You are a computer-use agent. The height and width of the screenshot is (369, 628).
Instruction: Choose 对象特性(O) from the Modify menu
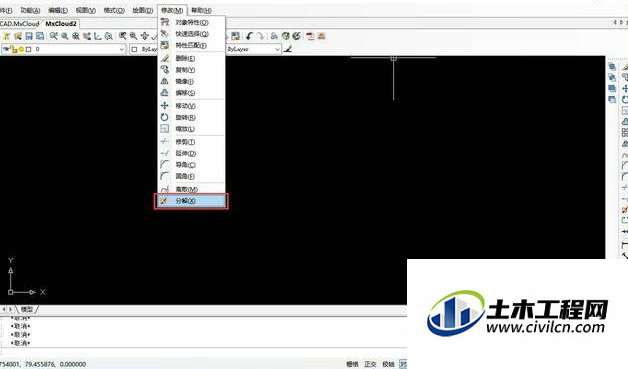pyautogui.click(x=191, y=22)
